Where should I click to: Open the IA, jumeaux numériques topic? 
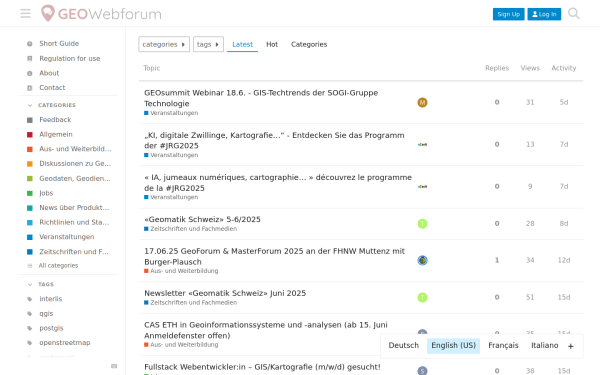tap(278, 183)
